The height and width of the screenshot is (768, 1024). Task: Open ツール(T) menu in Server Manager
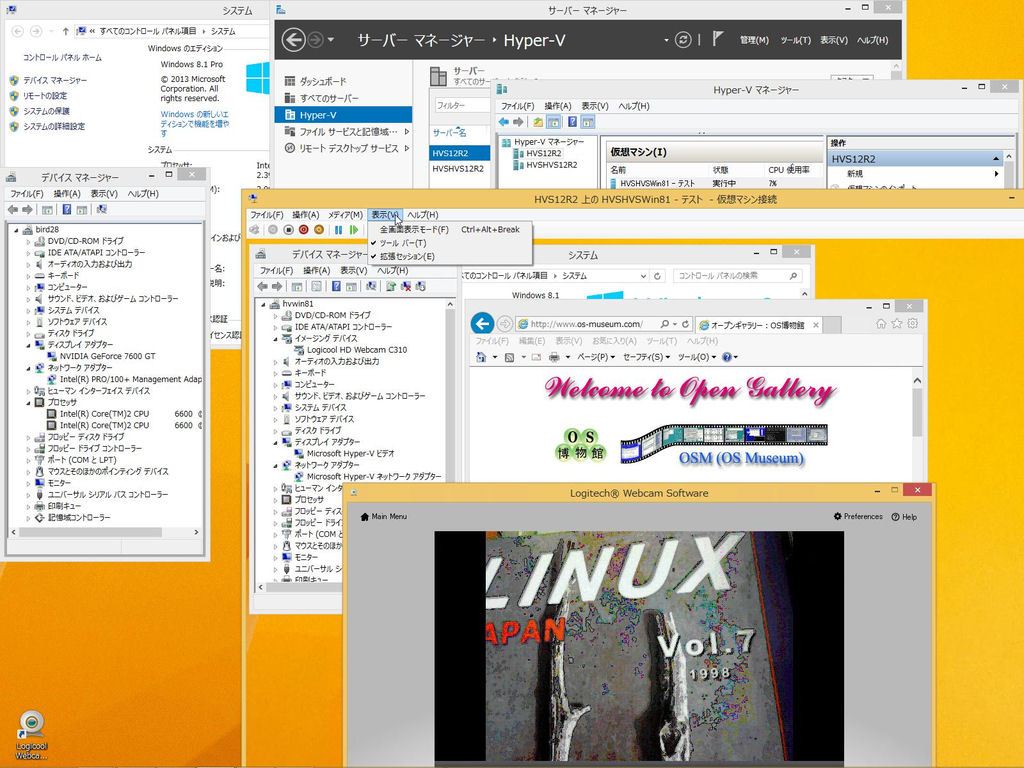pyautogui.click(x=795, y=40)
